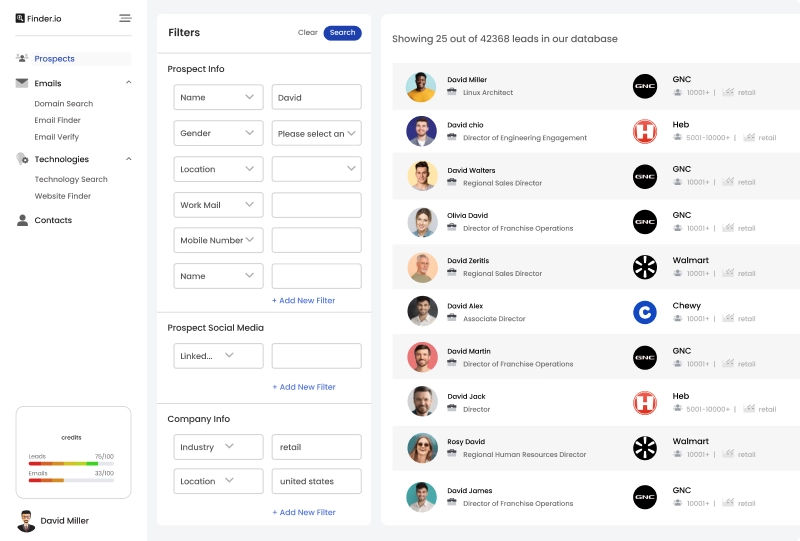The height and width of the screenshot is (541, 800).
Task: Click the LinkedIn value input field
Action: [316, 356]
